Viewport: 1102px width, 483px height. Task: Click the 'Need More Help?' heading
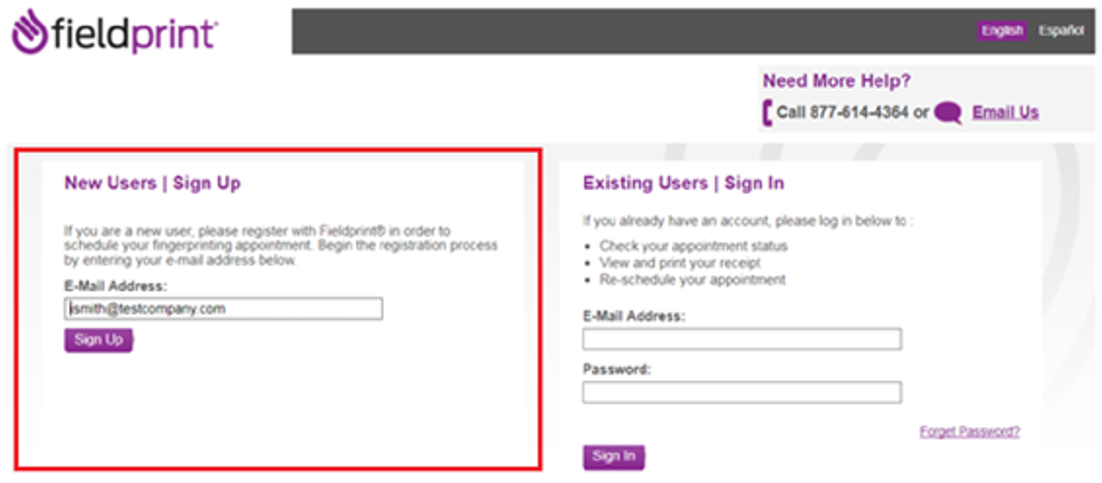click(x=837, y=82)
